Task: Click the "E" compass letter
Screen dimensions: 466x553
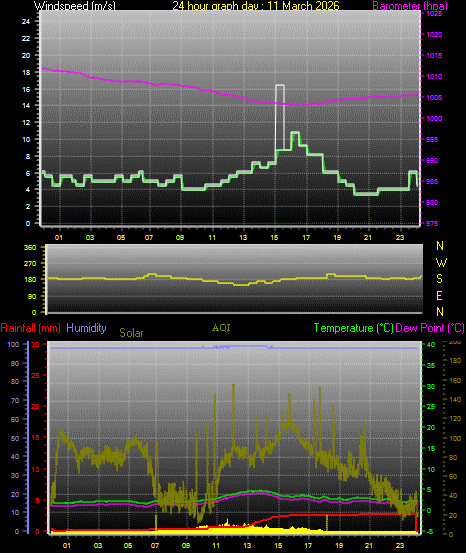Action: tap(439, 296)
